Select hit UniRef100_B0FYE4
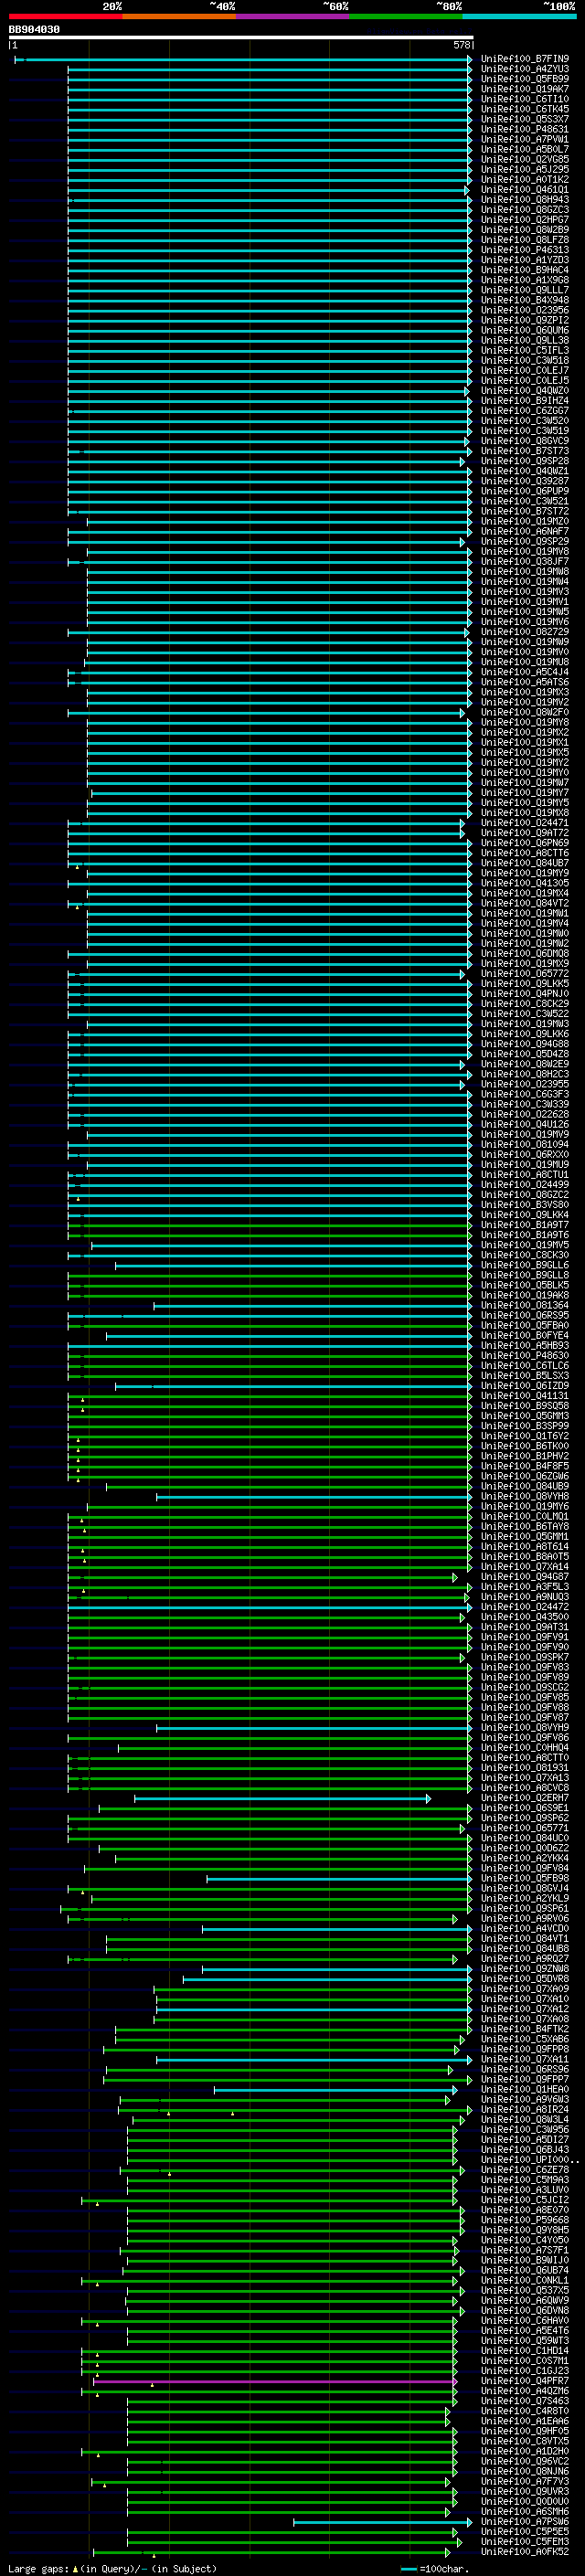 click(524, 1336)
